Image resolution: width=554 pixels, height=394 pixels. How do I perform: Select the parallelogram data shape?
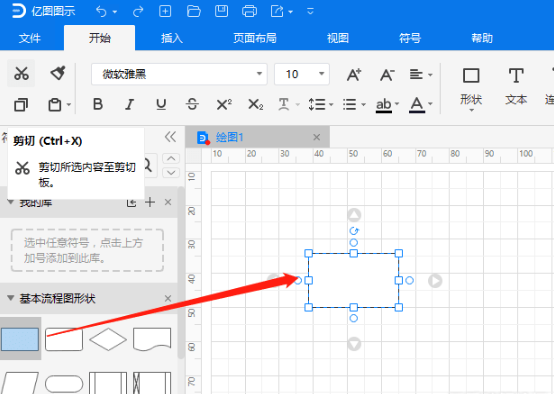20,383
